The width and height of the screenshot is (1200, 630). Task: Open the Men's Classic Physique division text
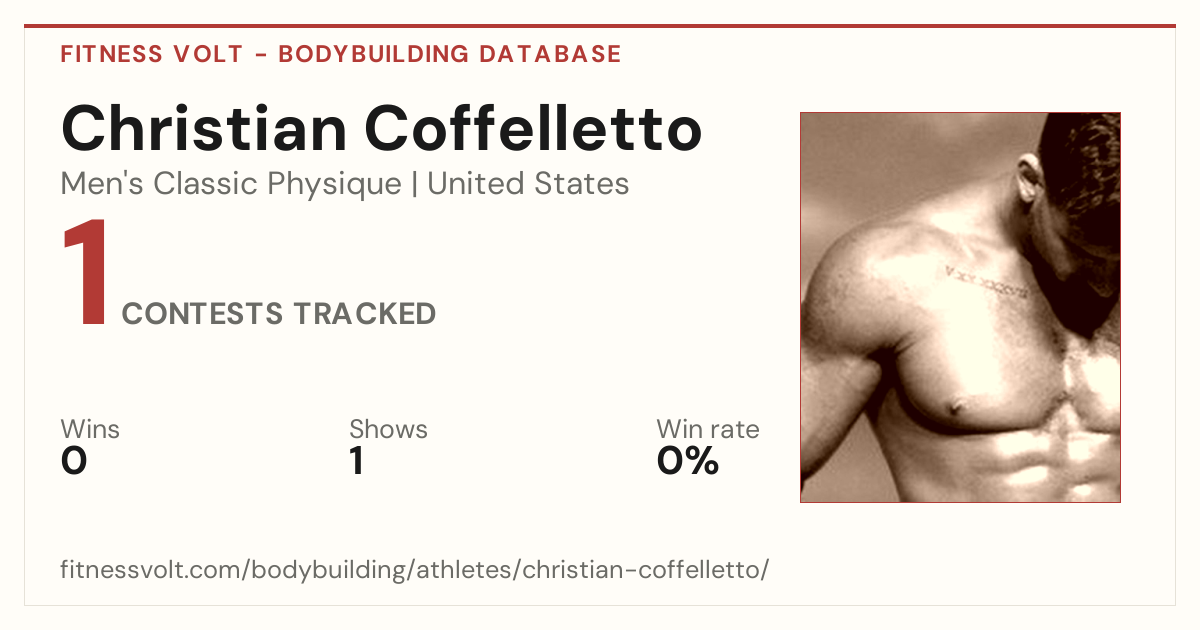(x=232, y=184)
